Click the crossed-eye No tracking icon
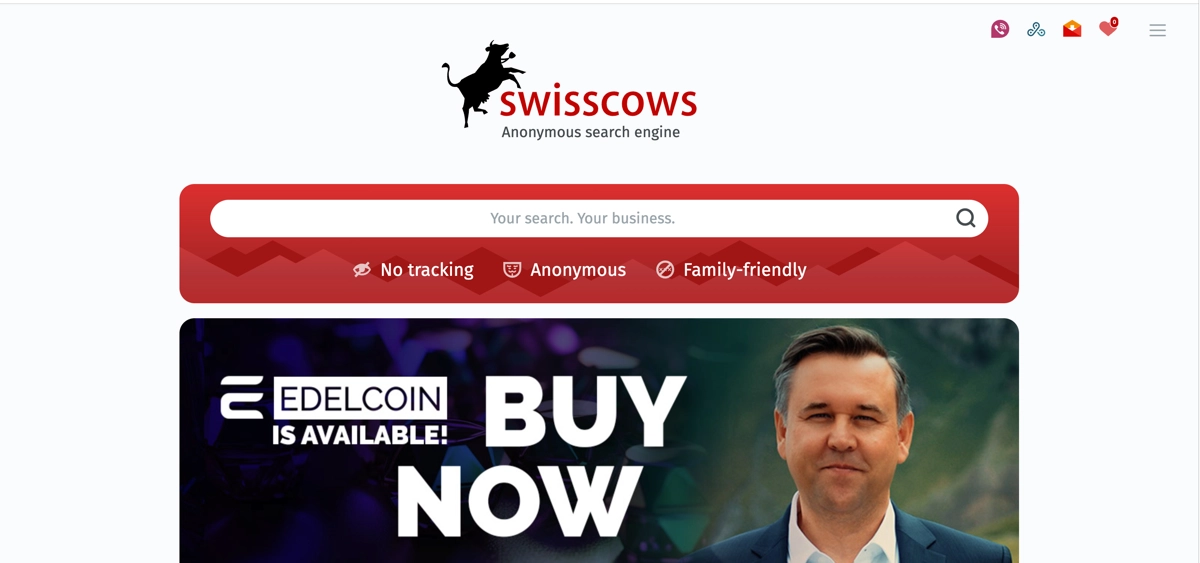The image size is (1200, 563). point(362,270)
